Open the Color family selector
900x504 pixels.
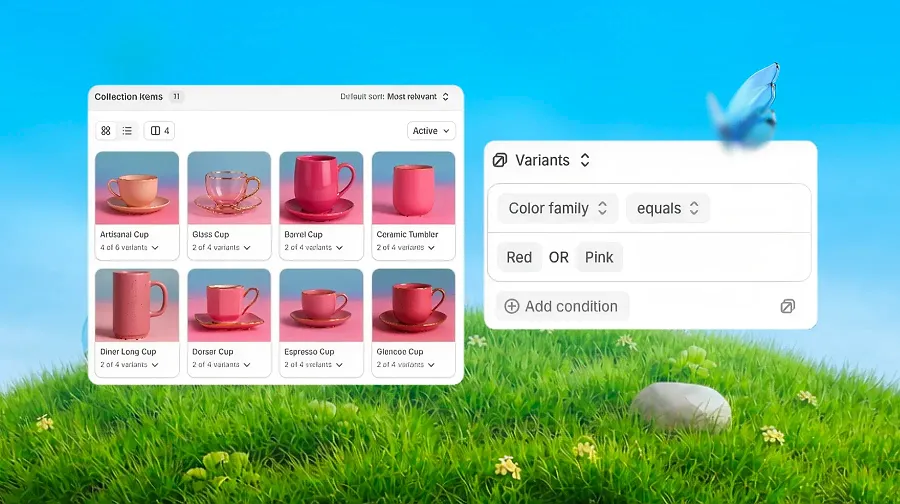pyautogui.click(x=558, y=208)
